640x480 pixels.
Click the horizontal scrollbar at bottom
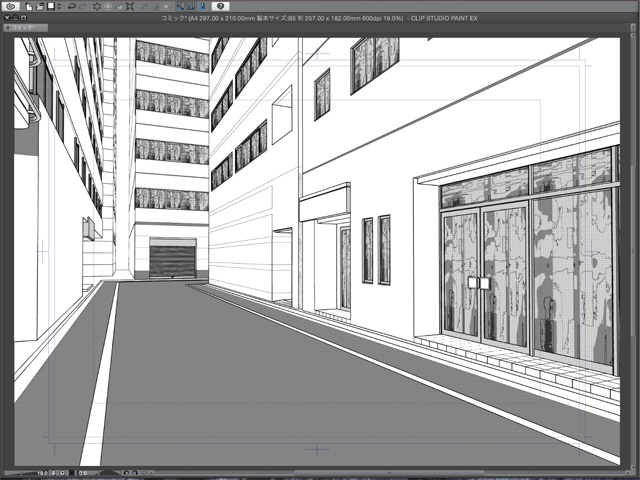[388, 473]
